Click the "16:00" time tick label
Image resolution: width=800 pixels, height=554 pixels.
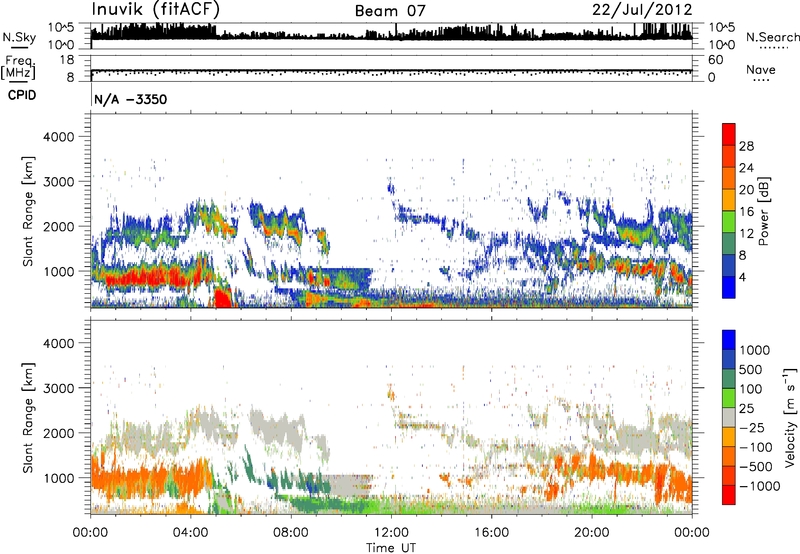[x=491, y=532]
